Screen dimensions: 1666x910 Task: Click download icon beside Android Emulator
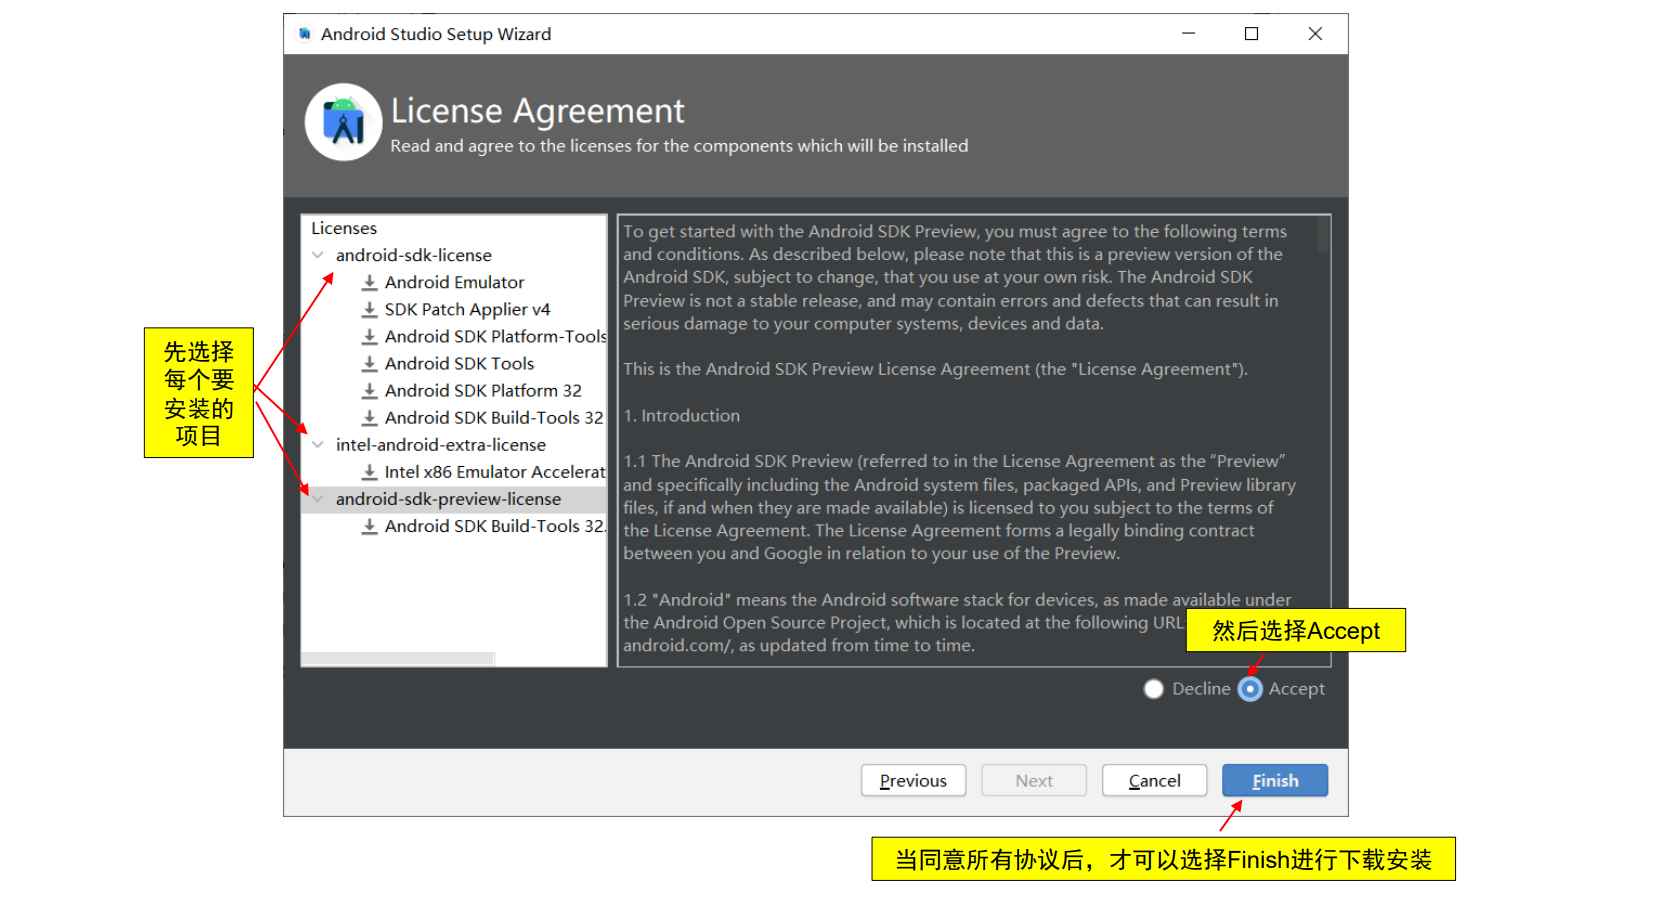pos(370,283)
